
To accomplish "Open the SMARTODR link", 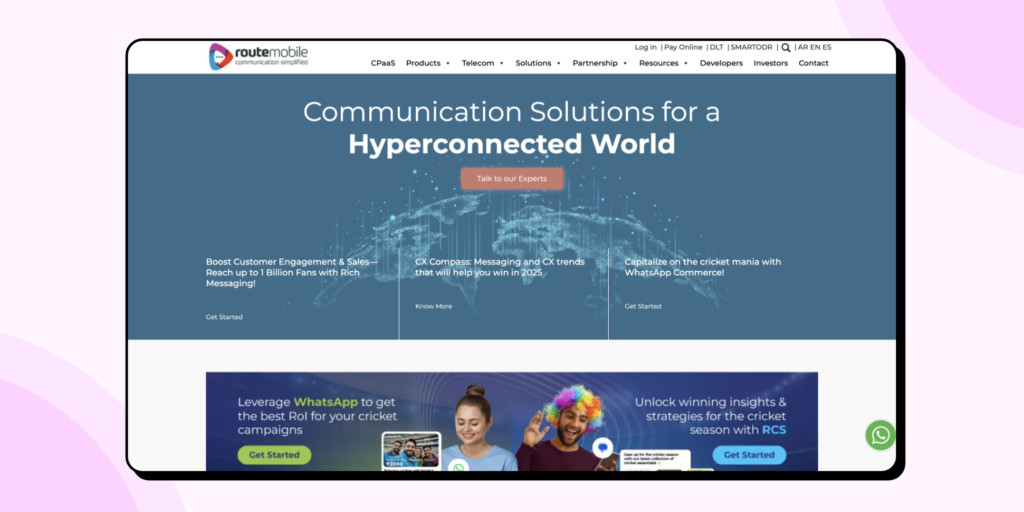I will coord(752,48).
